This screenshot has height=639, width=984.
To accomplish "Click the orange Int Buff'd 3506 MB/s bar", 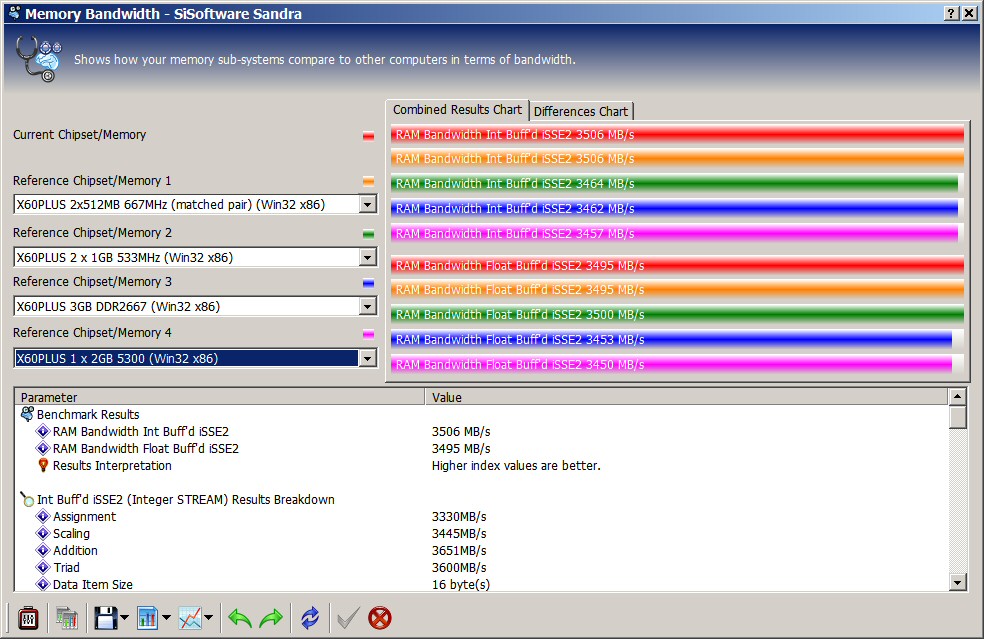I will pyautogui.click(x=677, y=158).
